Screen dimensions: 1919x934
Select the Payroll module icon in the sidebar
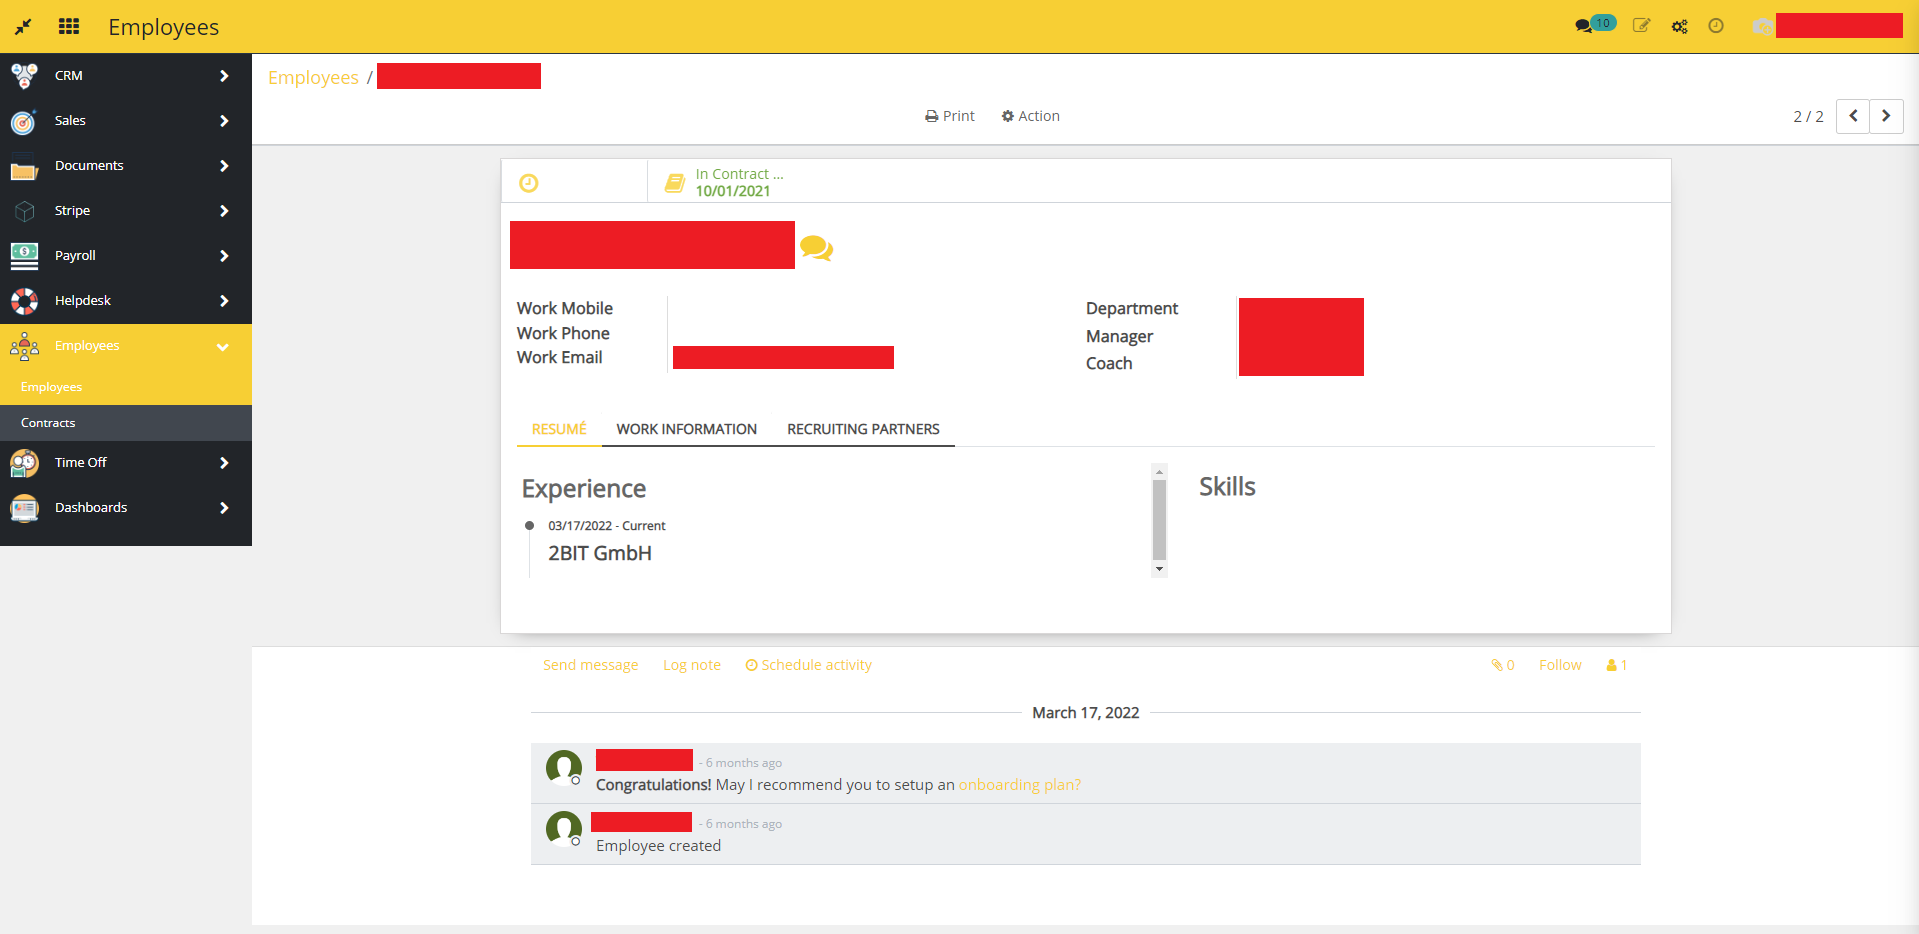pos(23,255)
